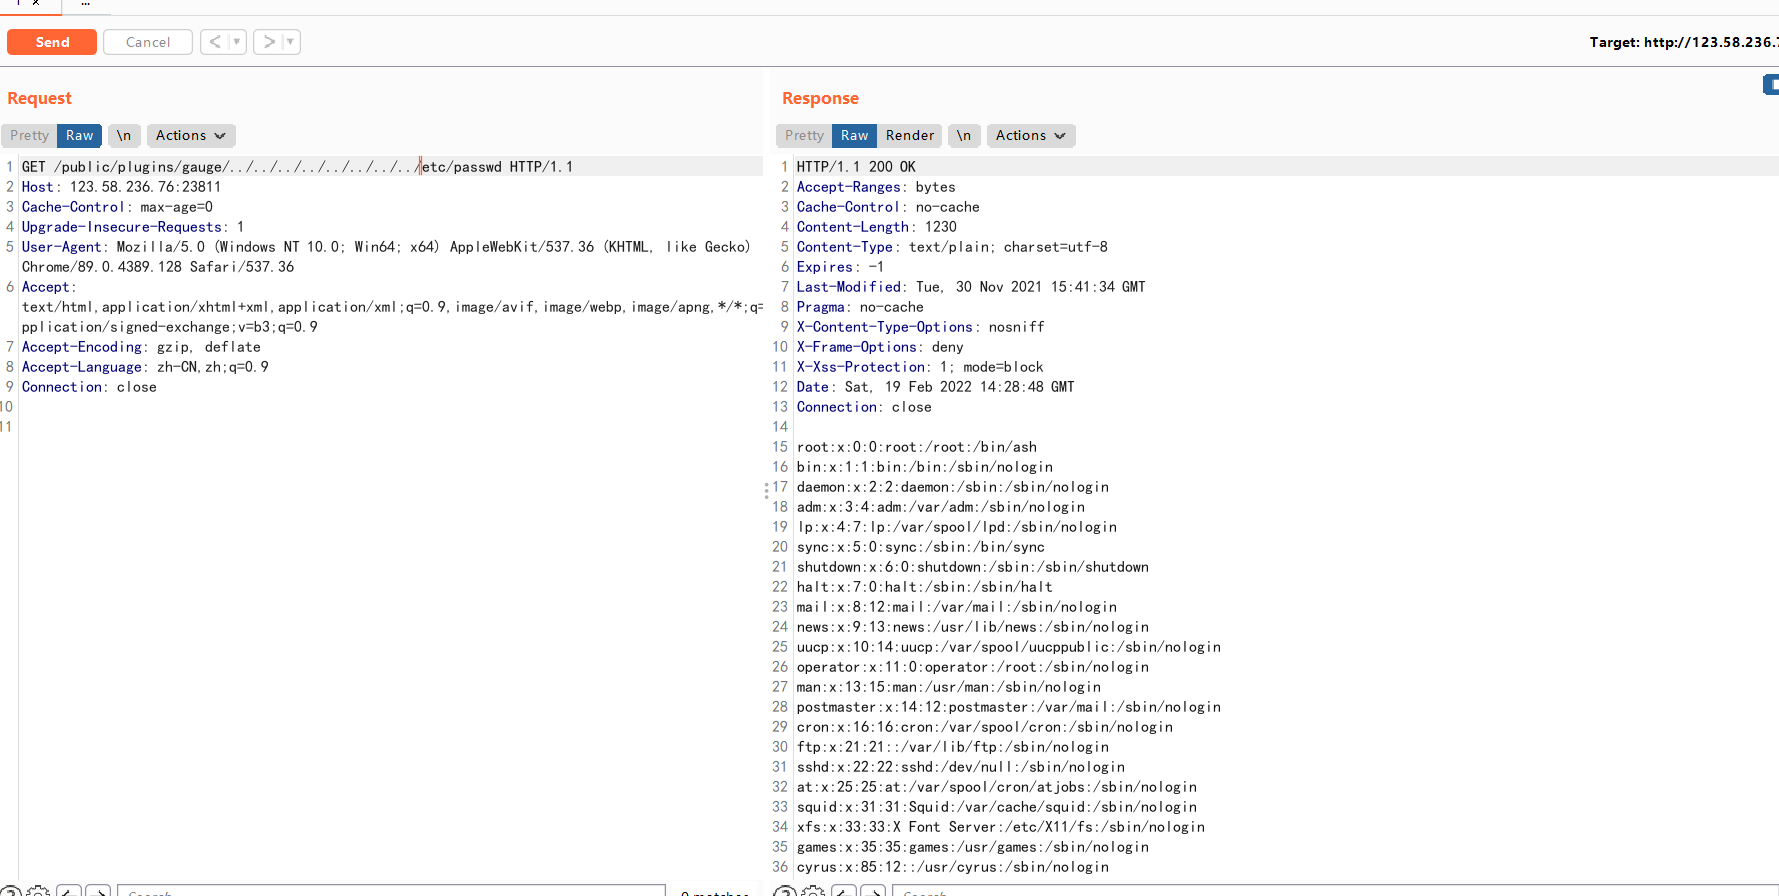Viewport: 1779px width, 896px height.
Task: Click the news:x:9:13 passwd entry
Action: (x=973, y=627)
